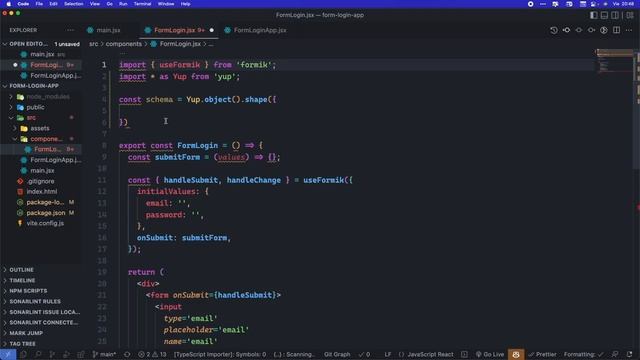The height and width of the screenshot is (360, 640).
Task: Open the Selection menu
Action: [x=73, y=4]
